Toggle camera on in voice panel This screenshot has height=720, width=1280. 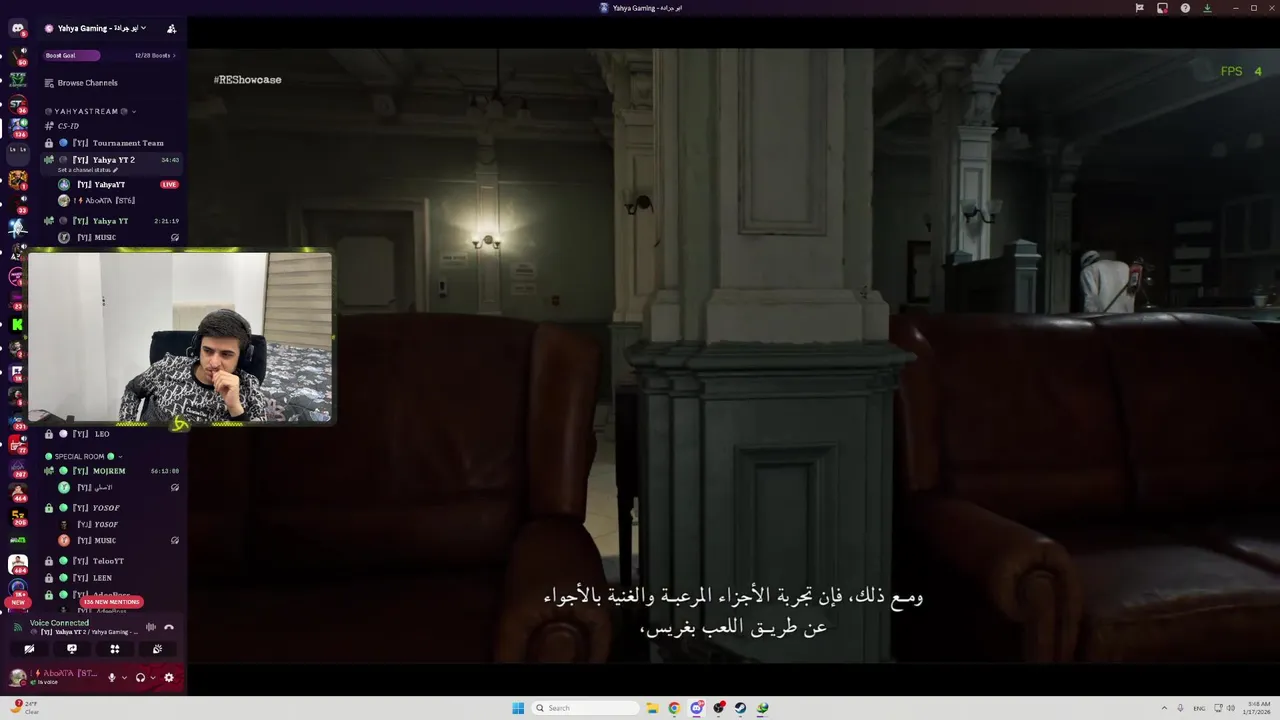coord(29,649)
